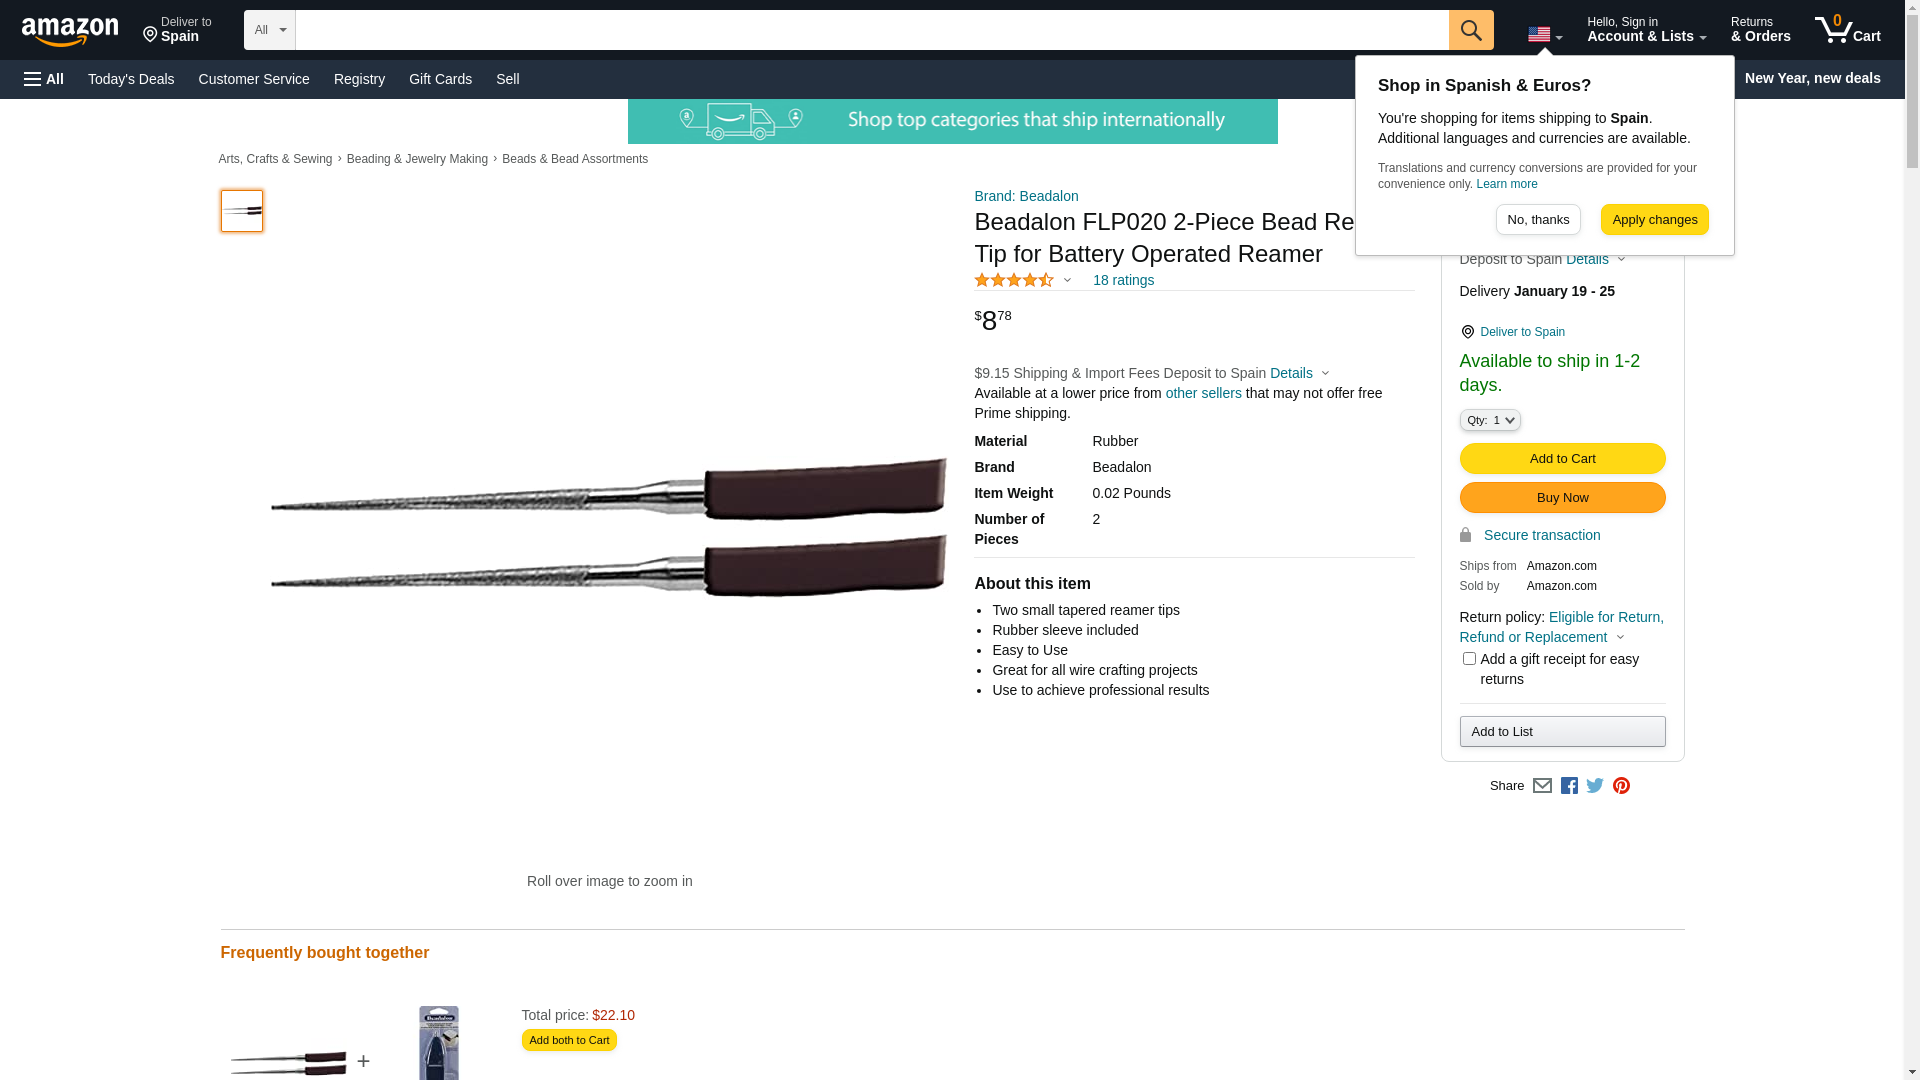Select the product image thumbnail
The width and height of the screenshot is (1920, 1080).
[x=242, y=211]
